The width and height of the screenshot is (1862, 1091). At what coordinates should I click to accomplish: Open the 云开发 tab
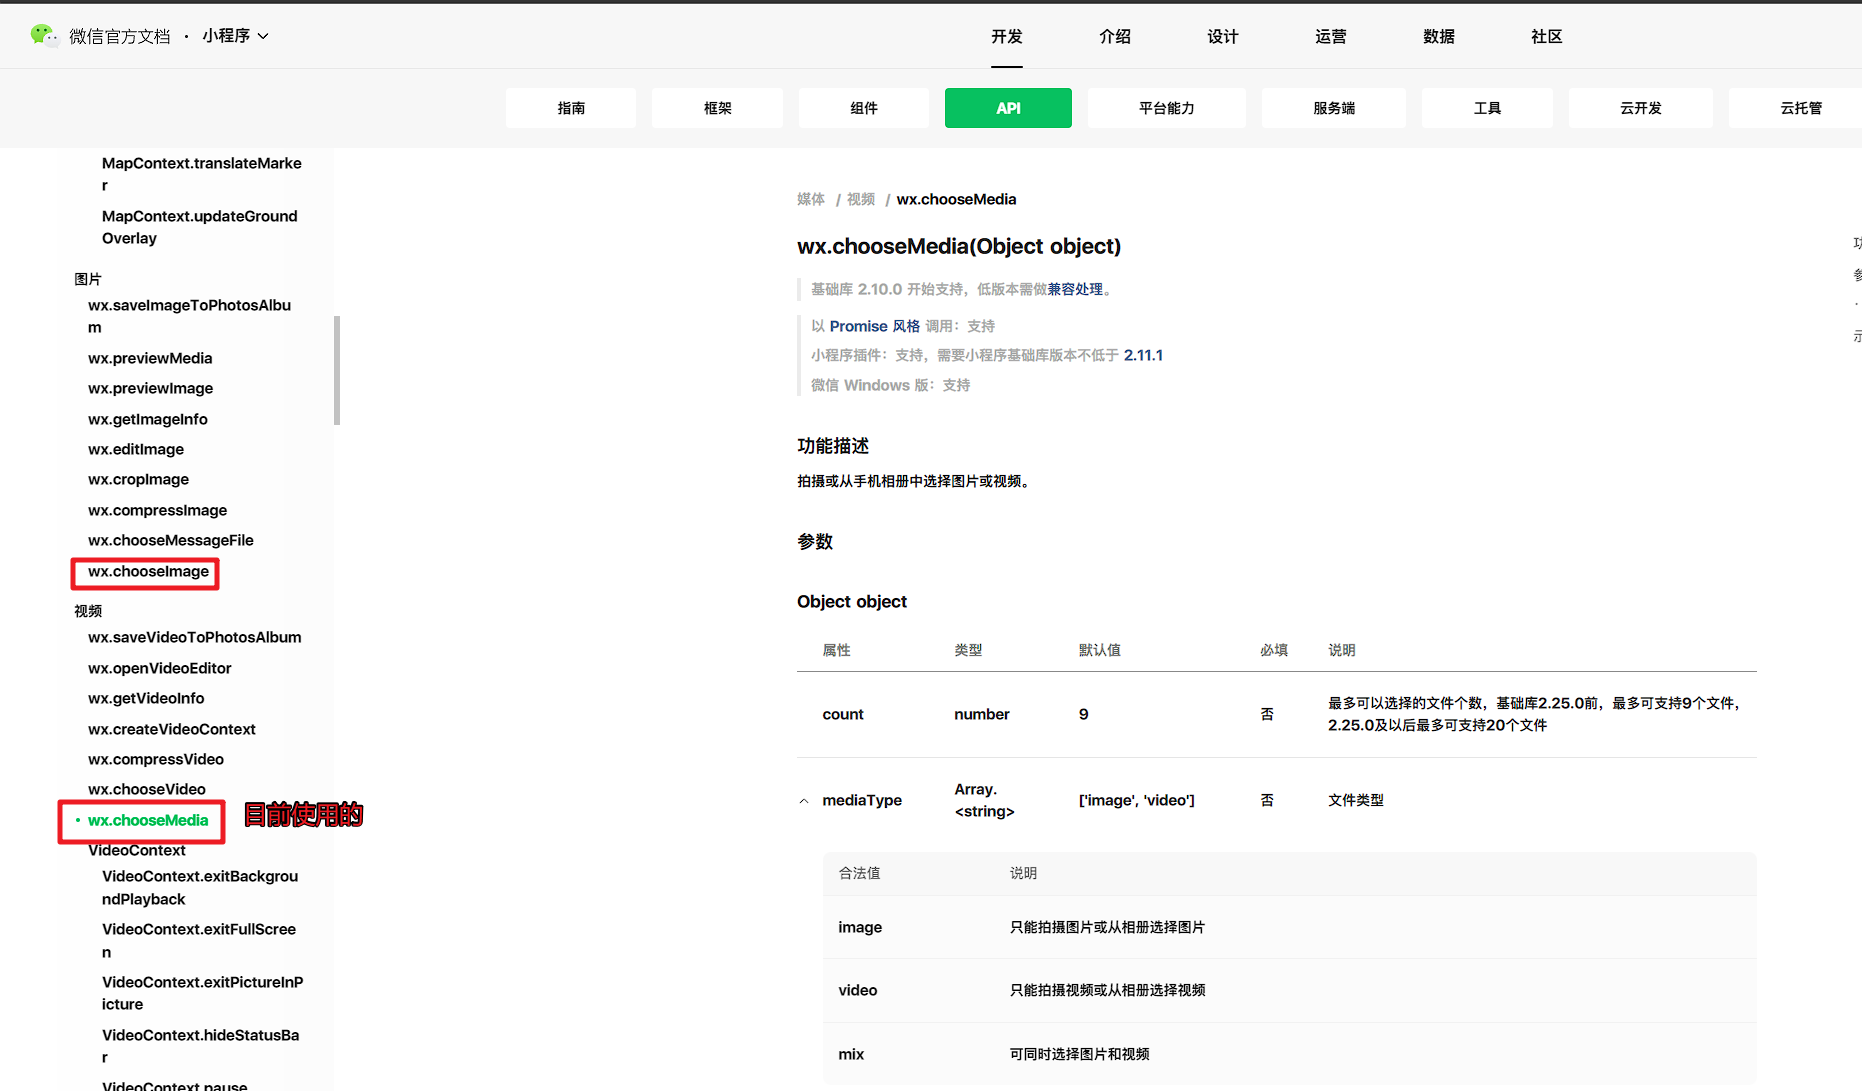(x=1641, y=108)
